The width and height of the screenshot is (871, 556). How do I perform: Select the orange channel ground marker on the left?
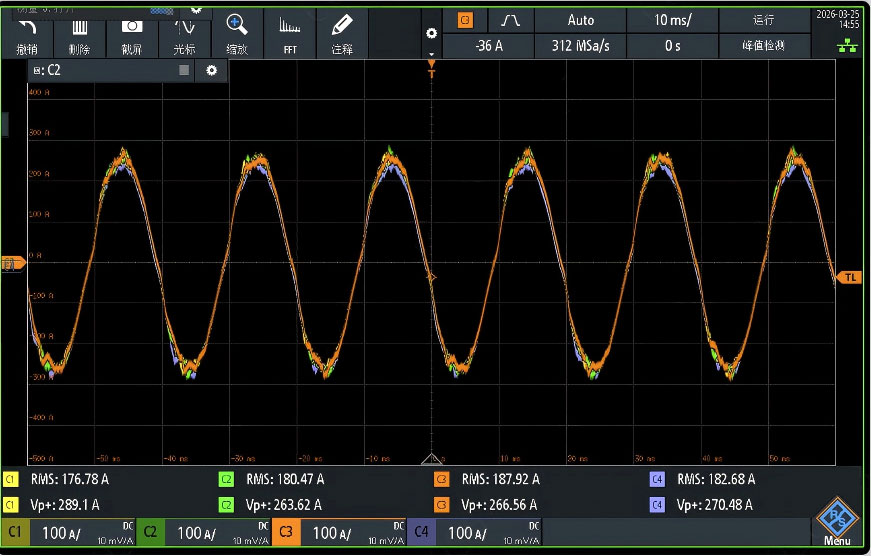[x=13, y=263]
